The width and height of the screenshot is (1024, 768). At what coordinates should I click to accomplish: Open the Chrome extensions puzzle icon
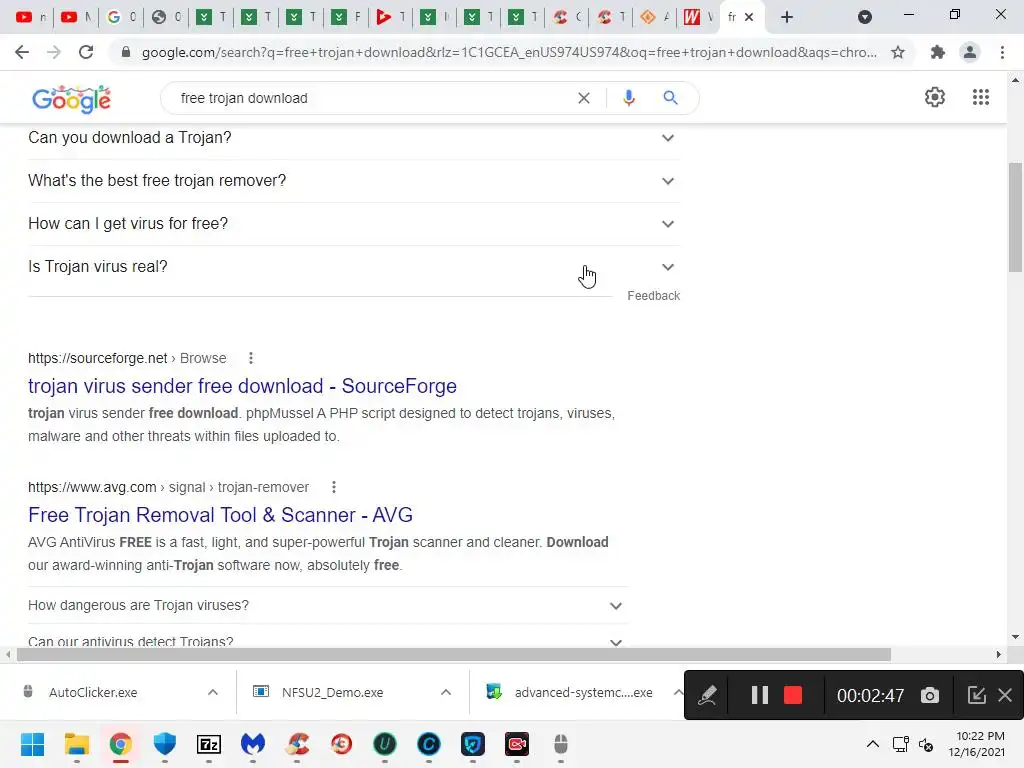click(938, 52)
